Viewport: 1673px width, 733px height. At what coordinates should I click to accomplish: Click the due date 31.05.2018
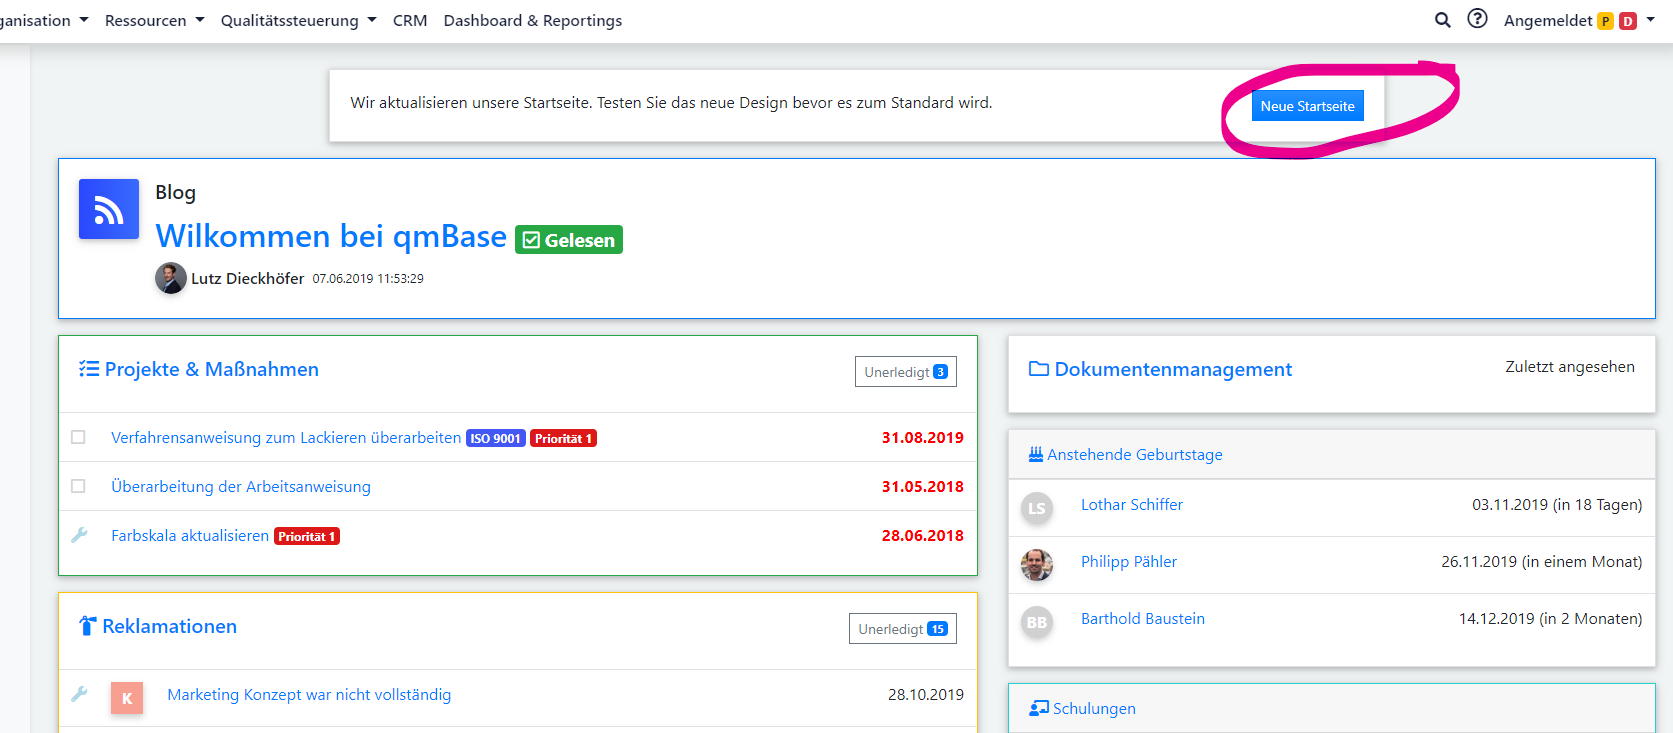[923, 486]
